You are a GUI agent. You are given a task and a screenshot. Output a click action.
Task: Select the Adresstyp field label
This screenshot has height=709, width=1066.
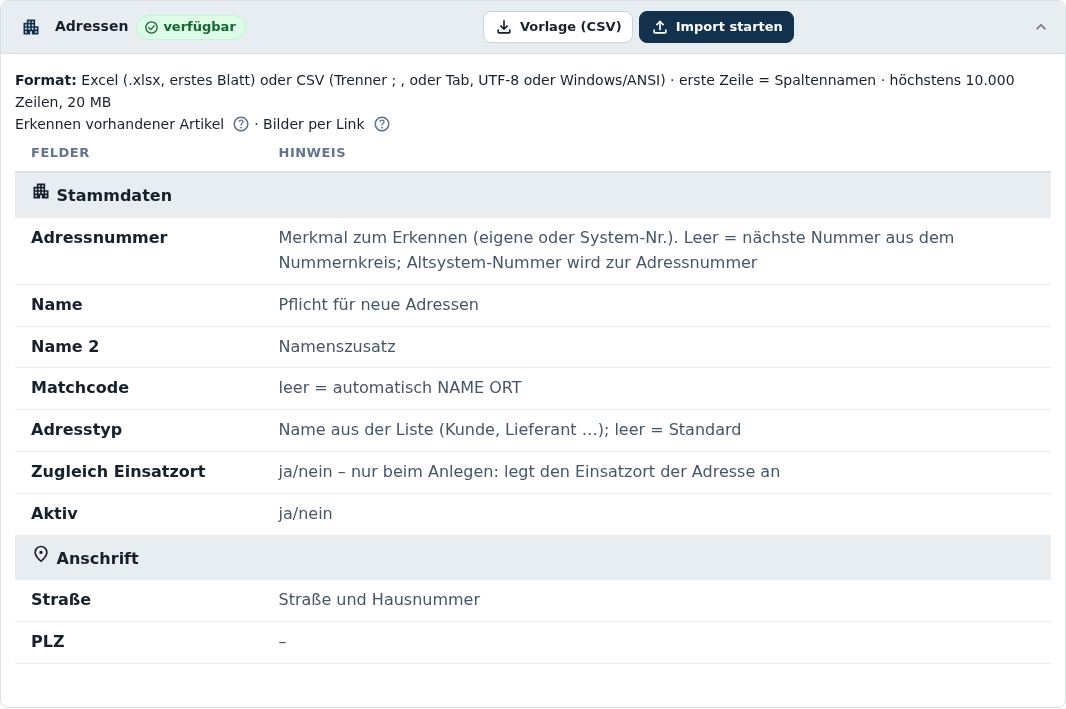(x=76, y=430)
